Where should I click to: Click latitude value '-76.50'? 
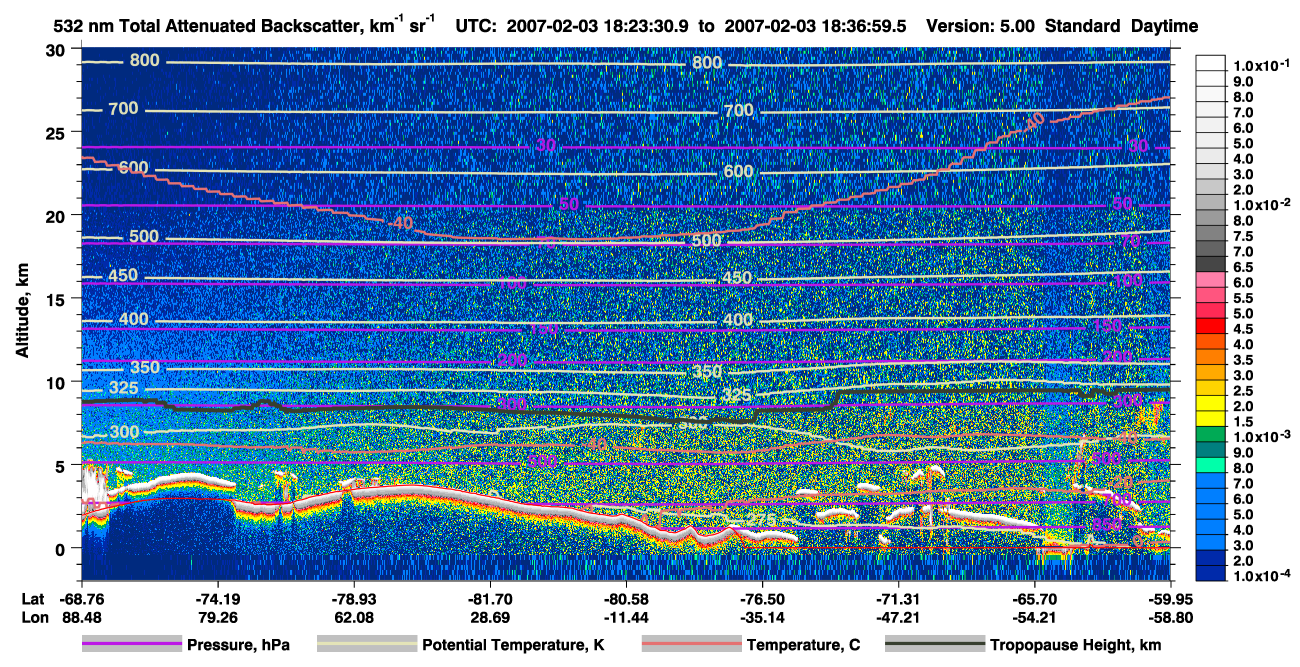click(x=762, y=599)
